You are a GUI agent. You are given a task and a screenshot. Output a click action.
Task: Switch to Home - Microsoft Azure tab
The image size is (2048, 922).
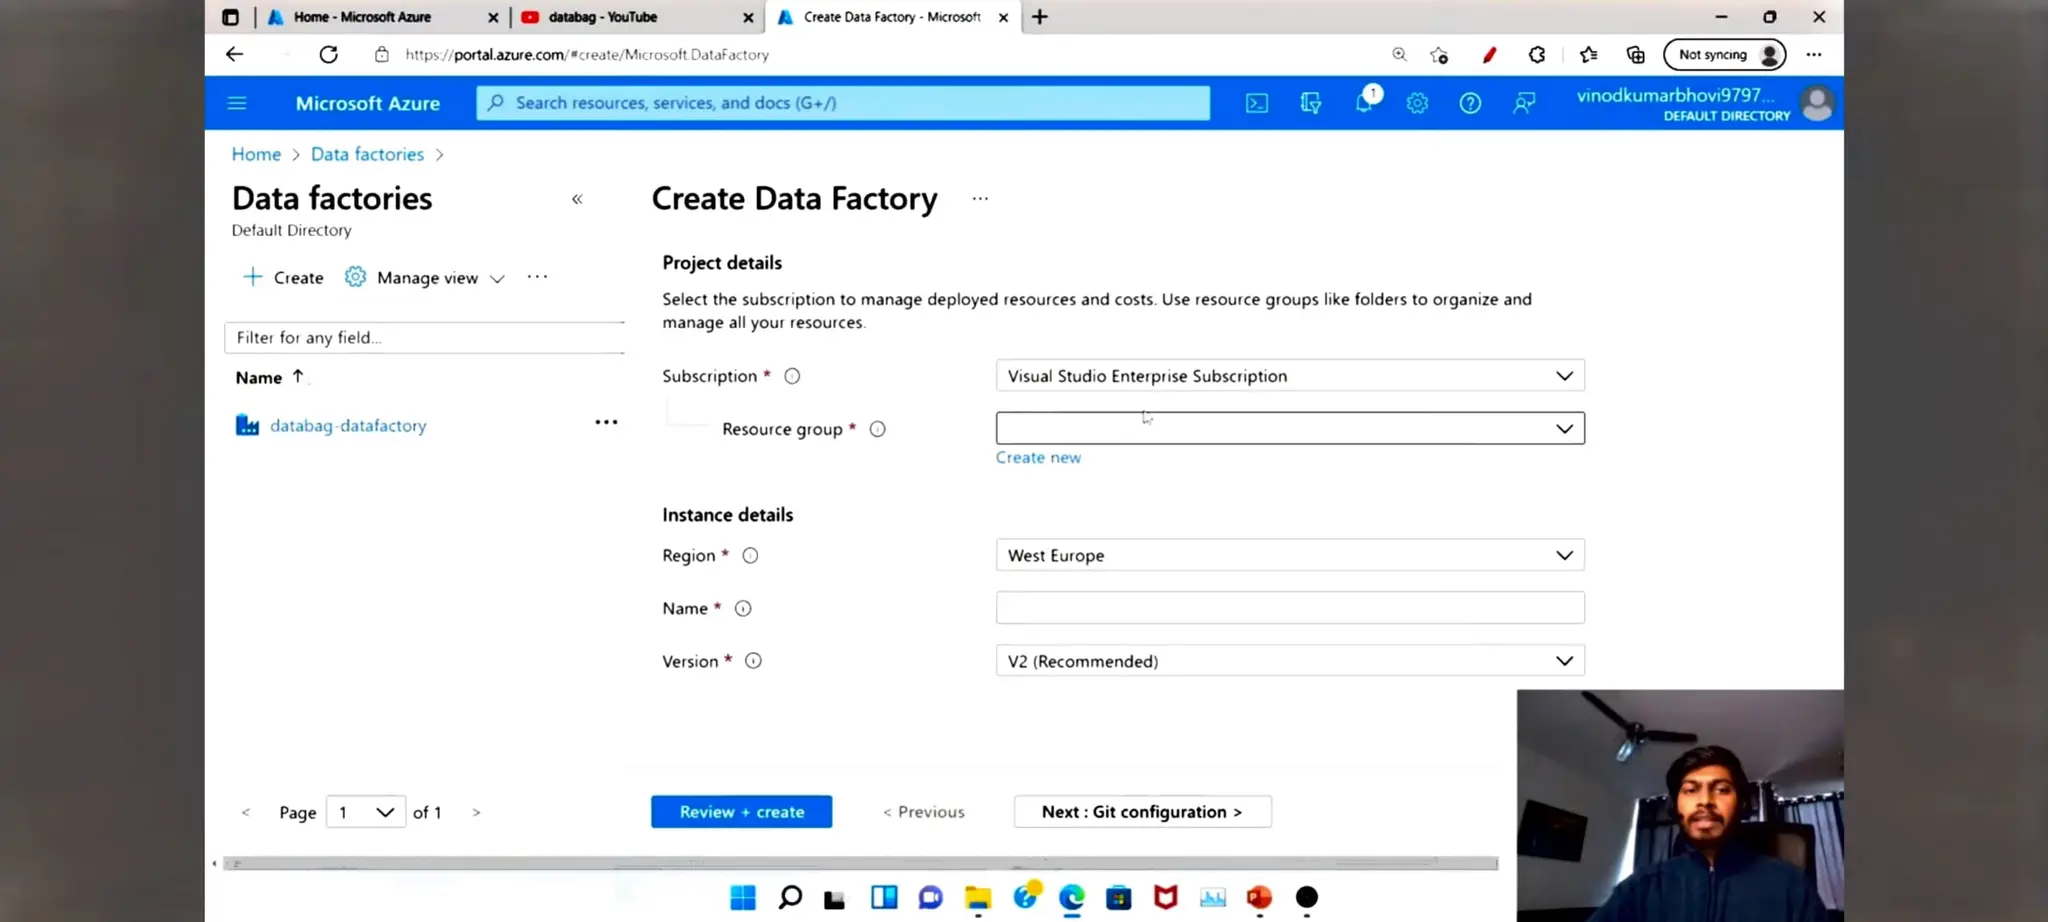tap(362, 17)
